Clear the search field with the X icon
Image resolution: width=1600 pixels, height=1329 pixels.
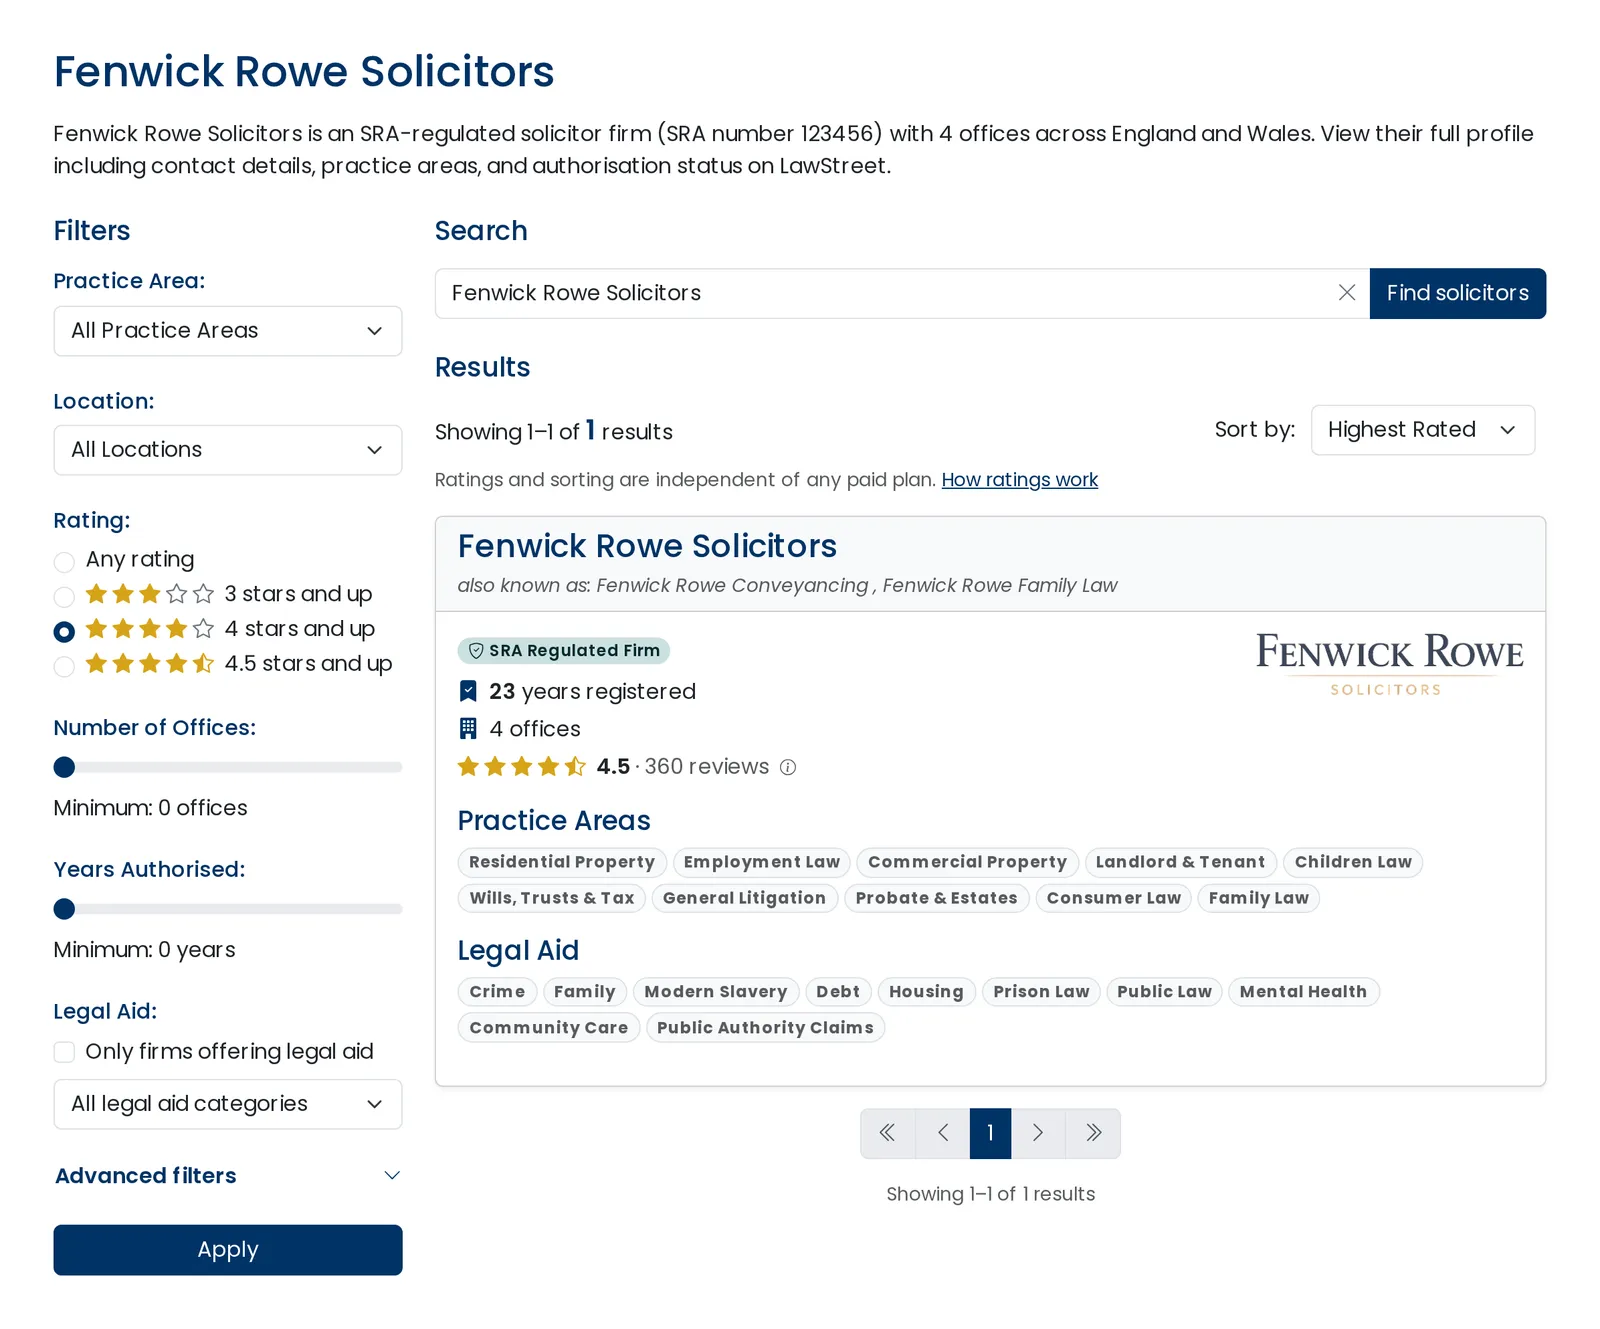pyautogui.click(x=1347, y=292)
